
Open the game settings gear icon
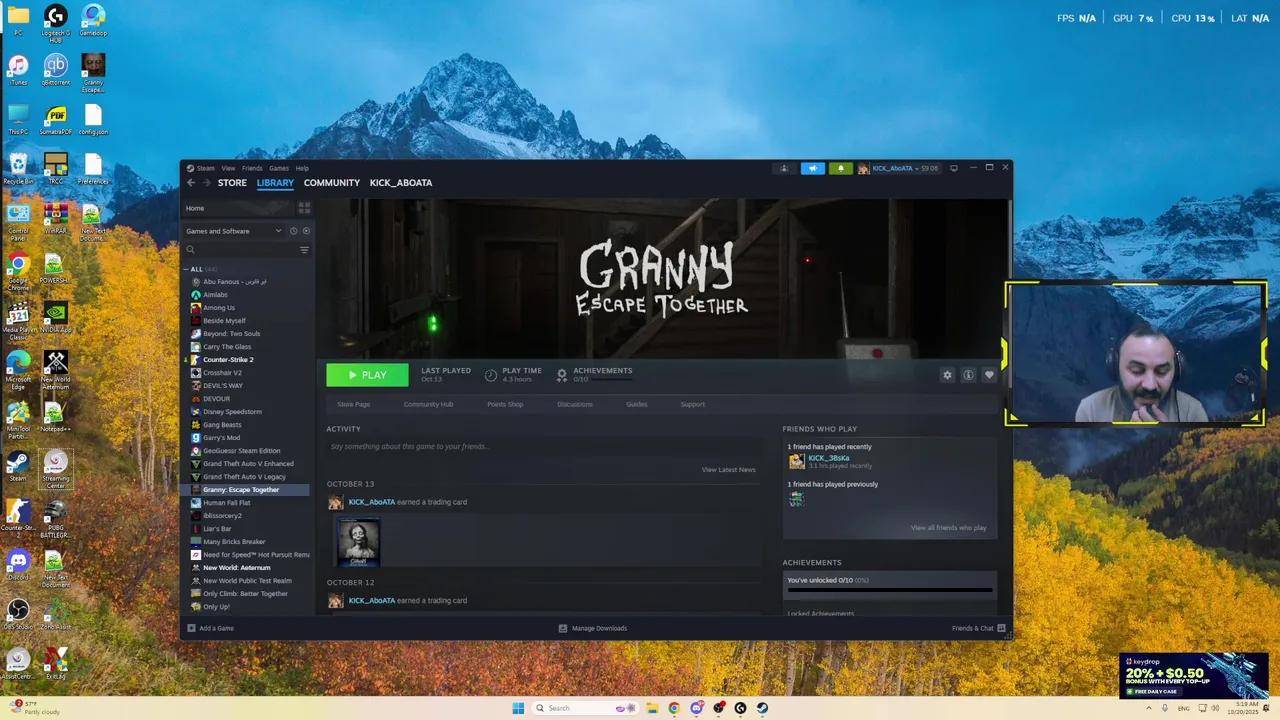947,375
